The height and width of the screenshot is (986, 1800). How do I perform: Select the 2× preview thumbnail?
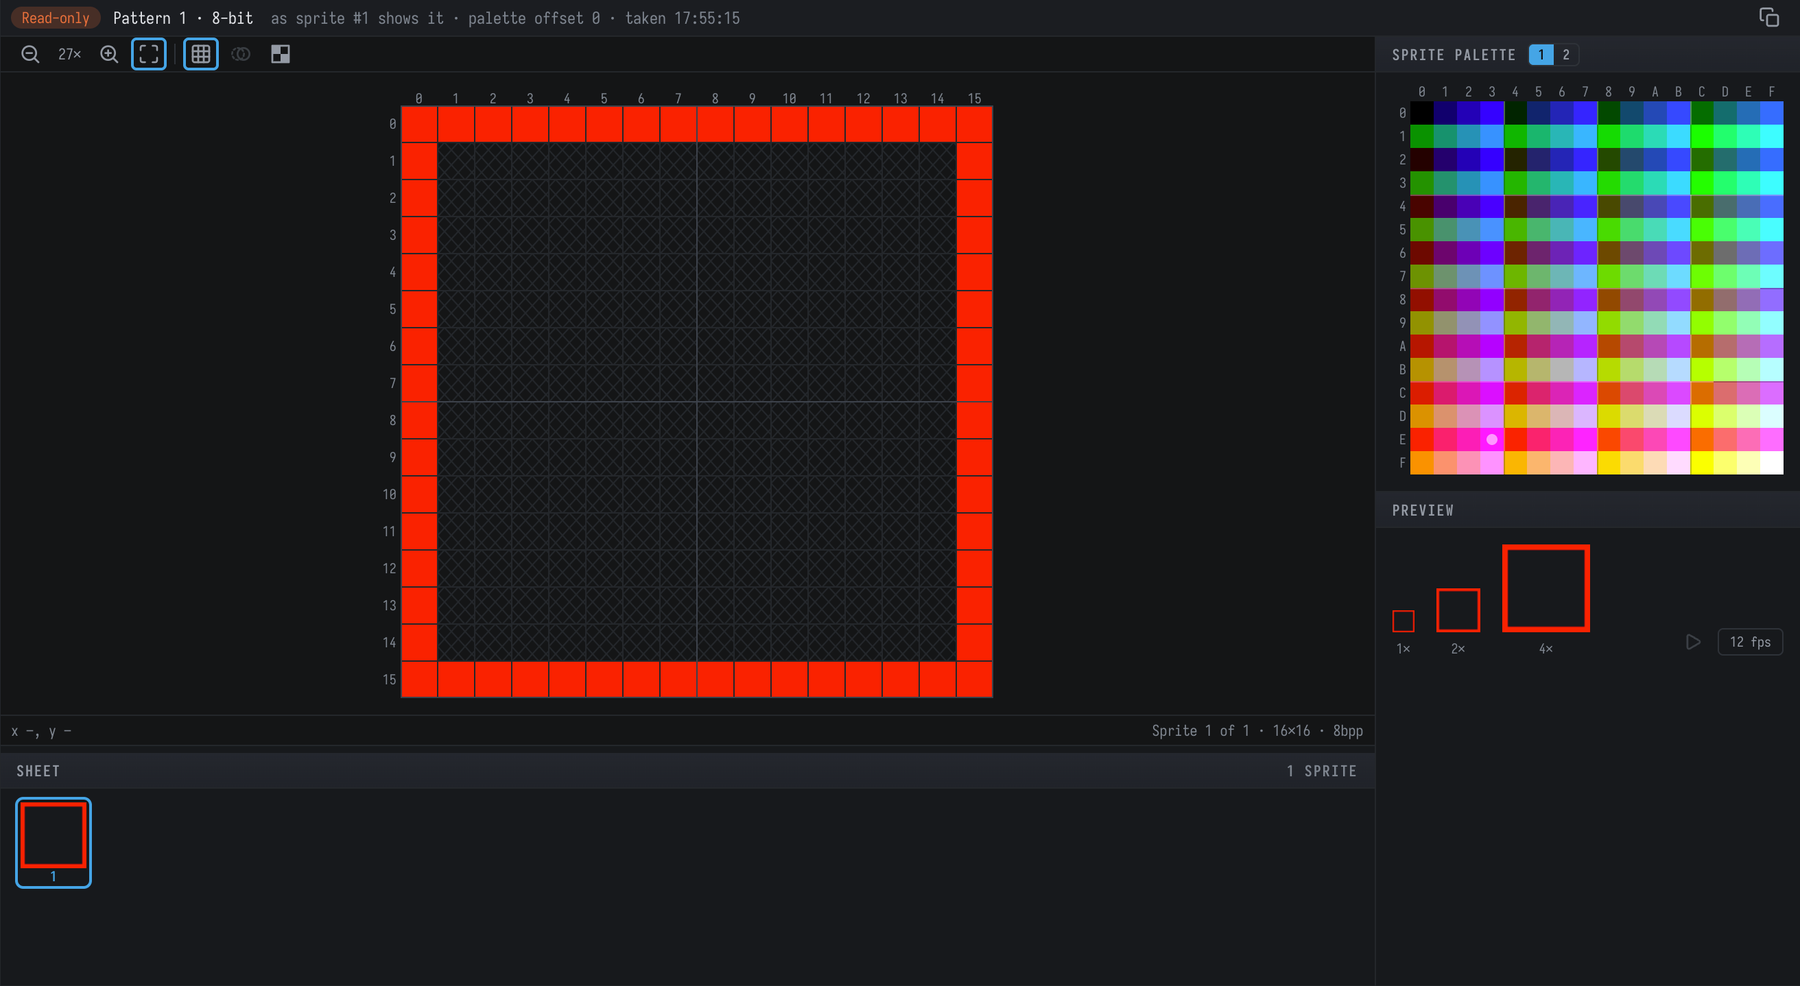coord(1458,610)
